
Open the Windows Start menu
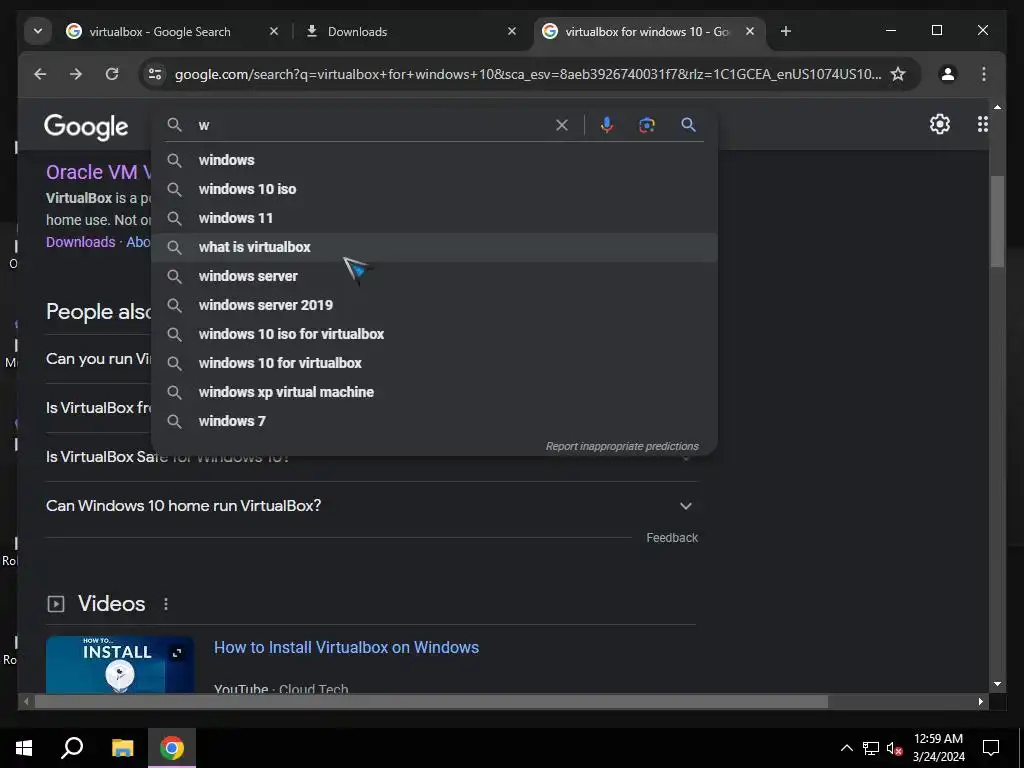coord(24,748)
